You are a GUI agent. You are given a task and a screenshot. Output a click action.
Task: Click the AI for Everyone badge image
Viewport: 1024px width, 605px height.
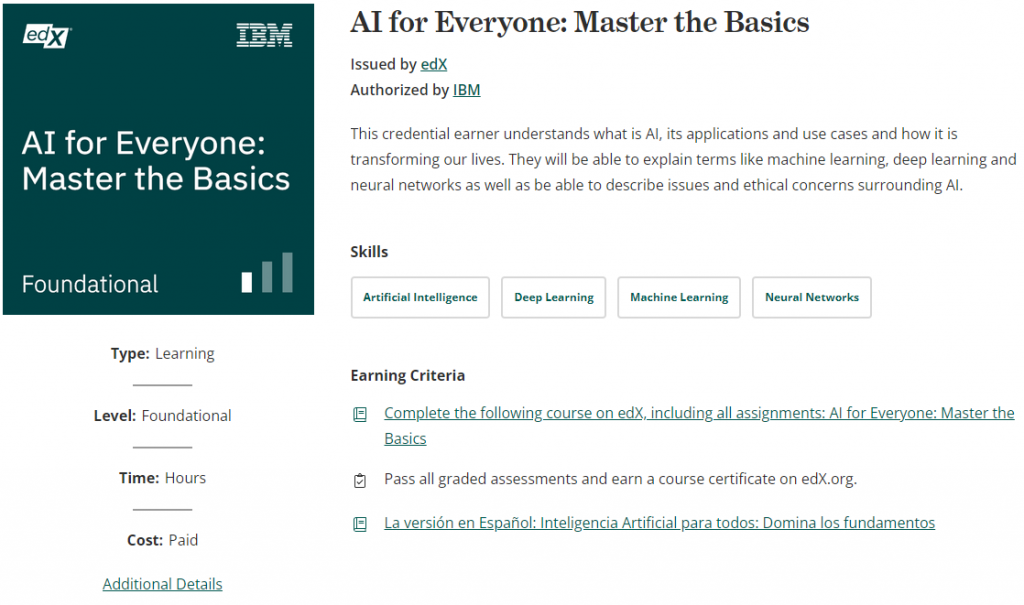(x=158, y=160)
